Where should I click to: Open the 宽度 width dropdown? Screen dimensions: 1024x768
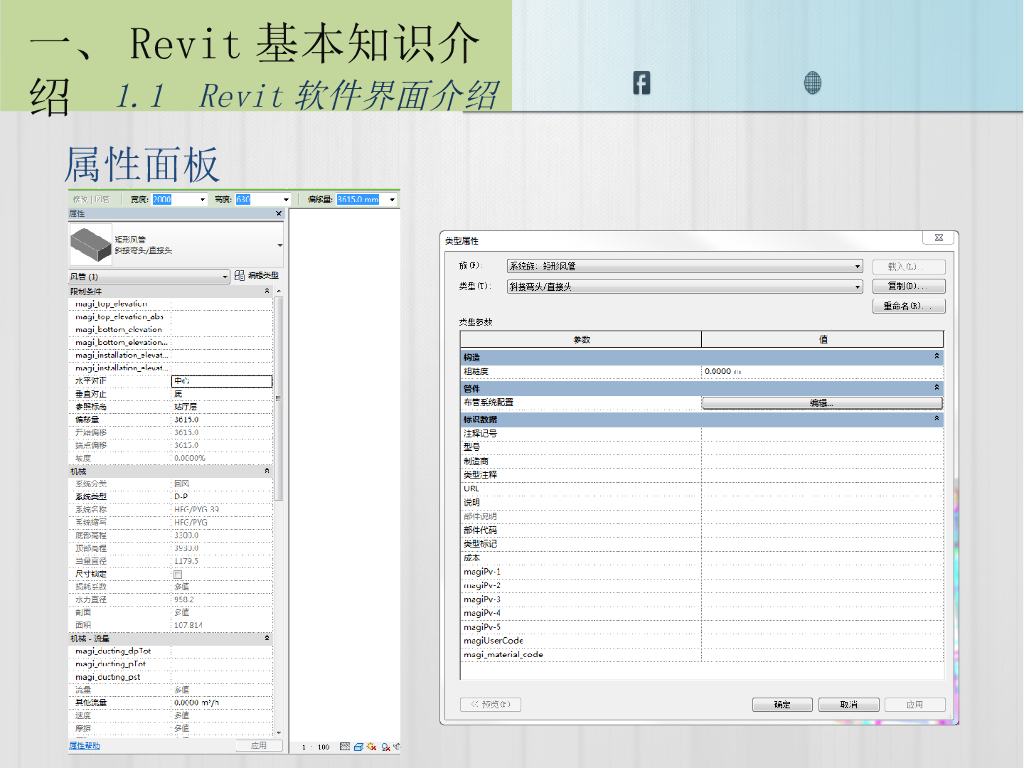tap(203, 200)
